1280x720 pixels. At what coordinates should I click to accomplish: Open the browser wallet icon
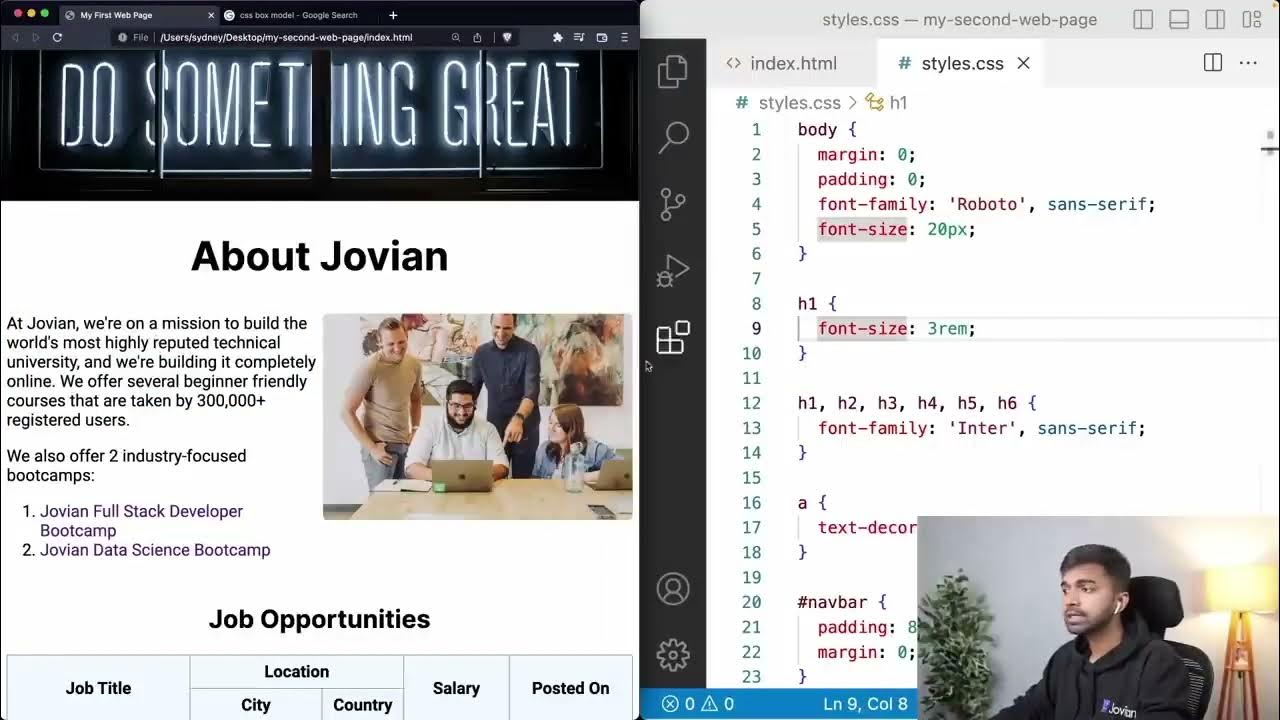pyautogui.click(x=601, y=37)
